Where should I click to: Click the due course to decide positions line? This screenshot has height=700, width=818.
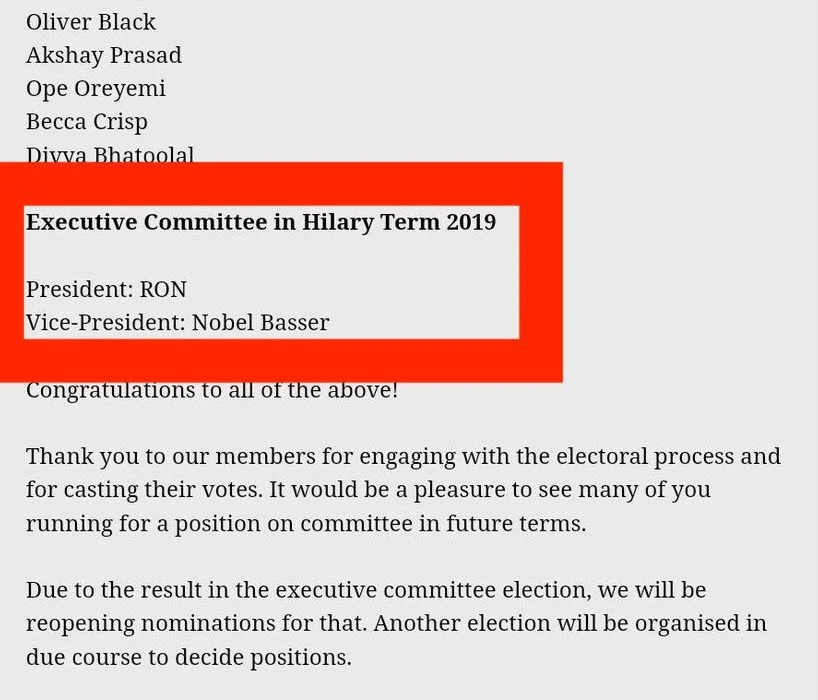click(189, 657)
